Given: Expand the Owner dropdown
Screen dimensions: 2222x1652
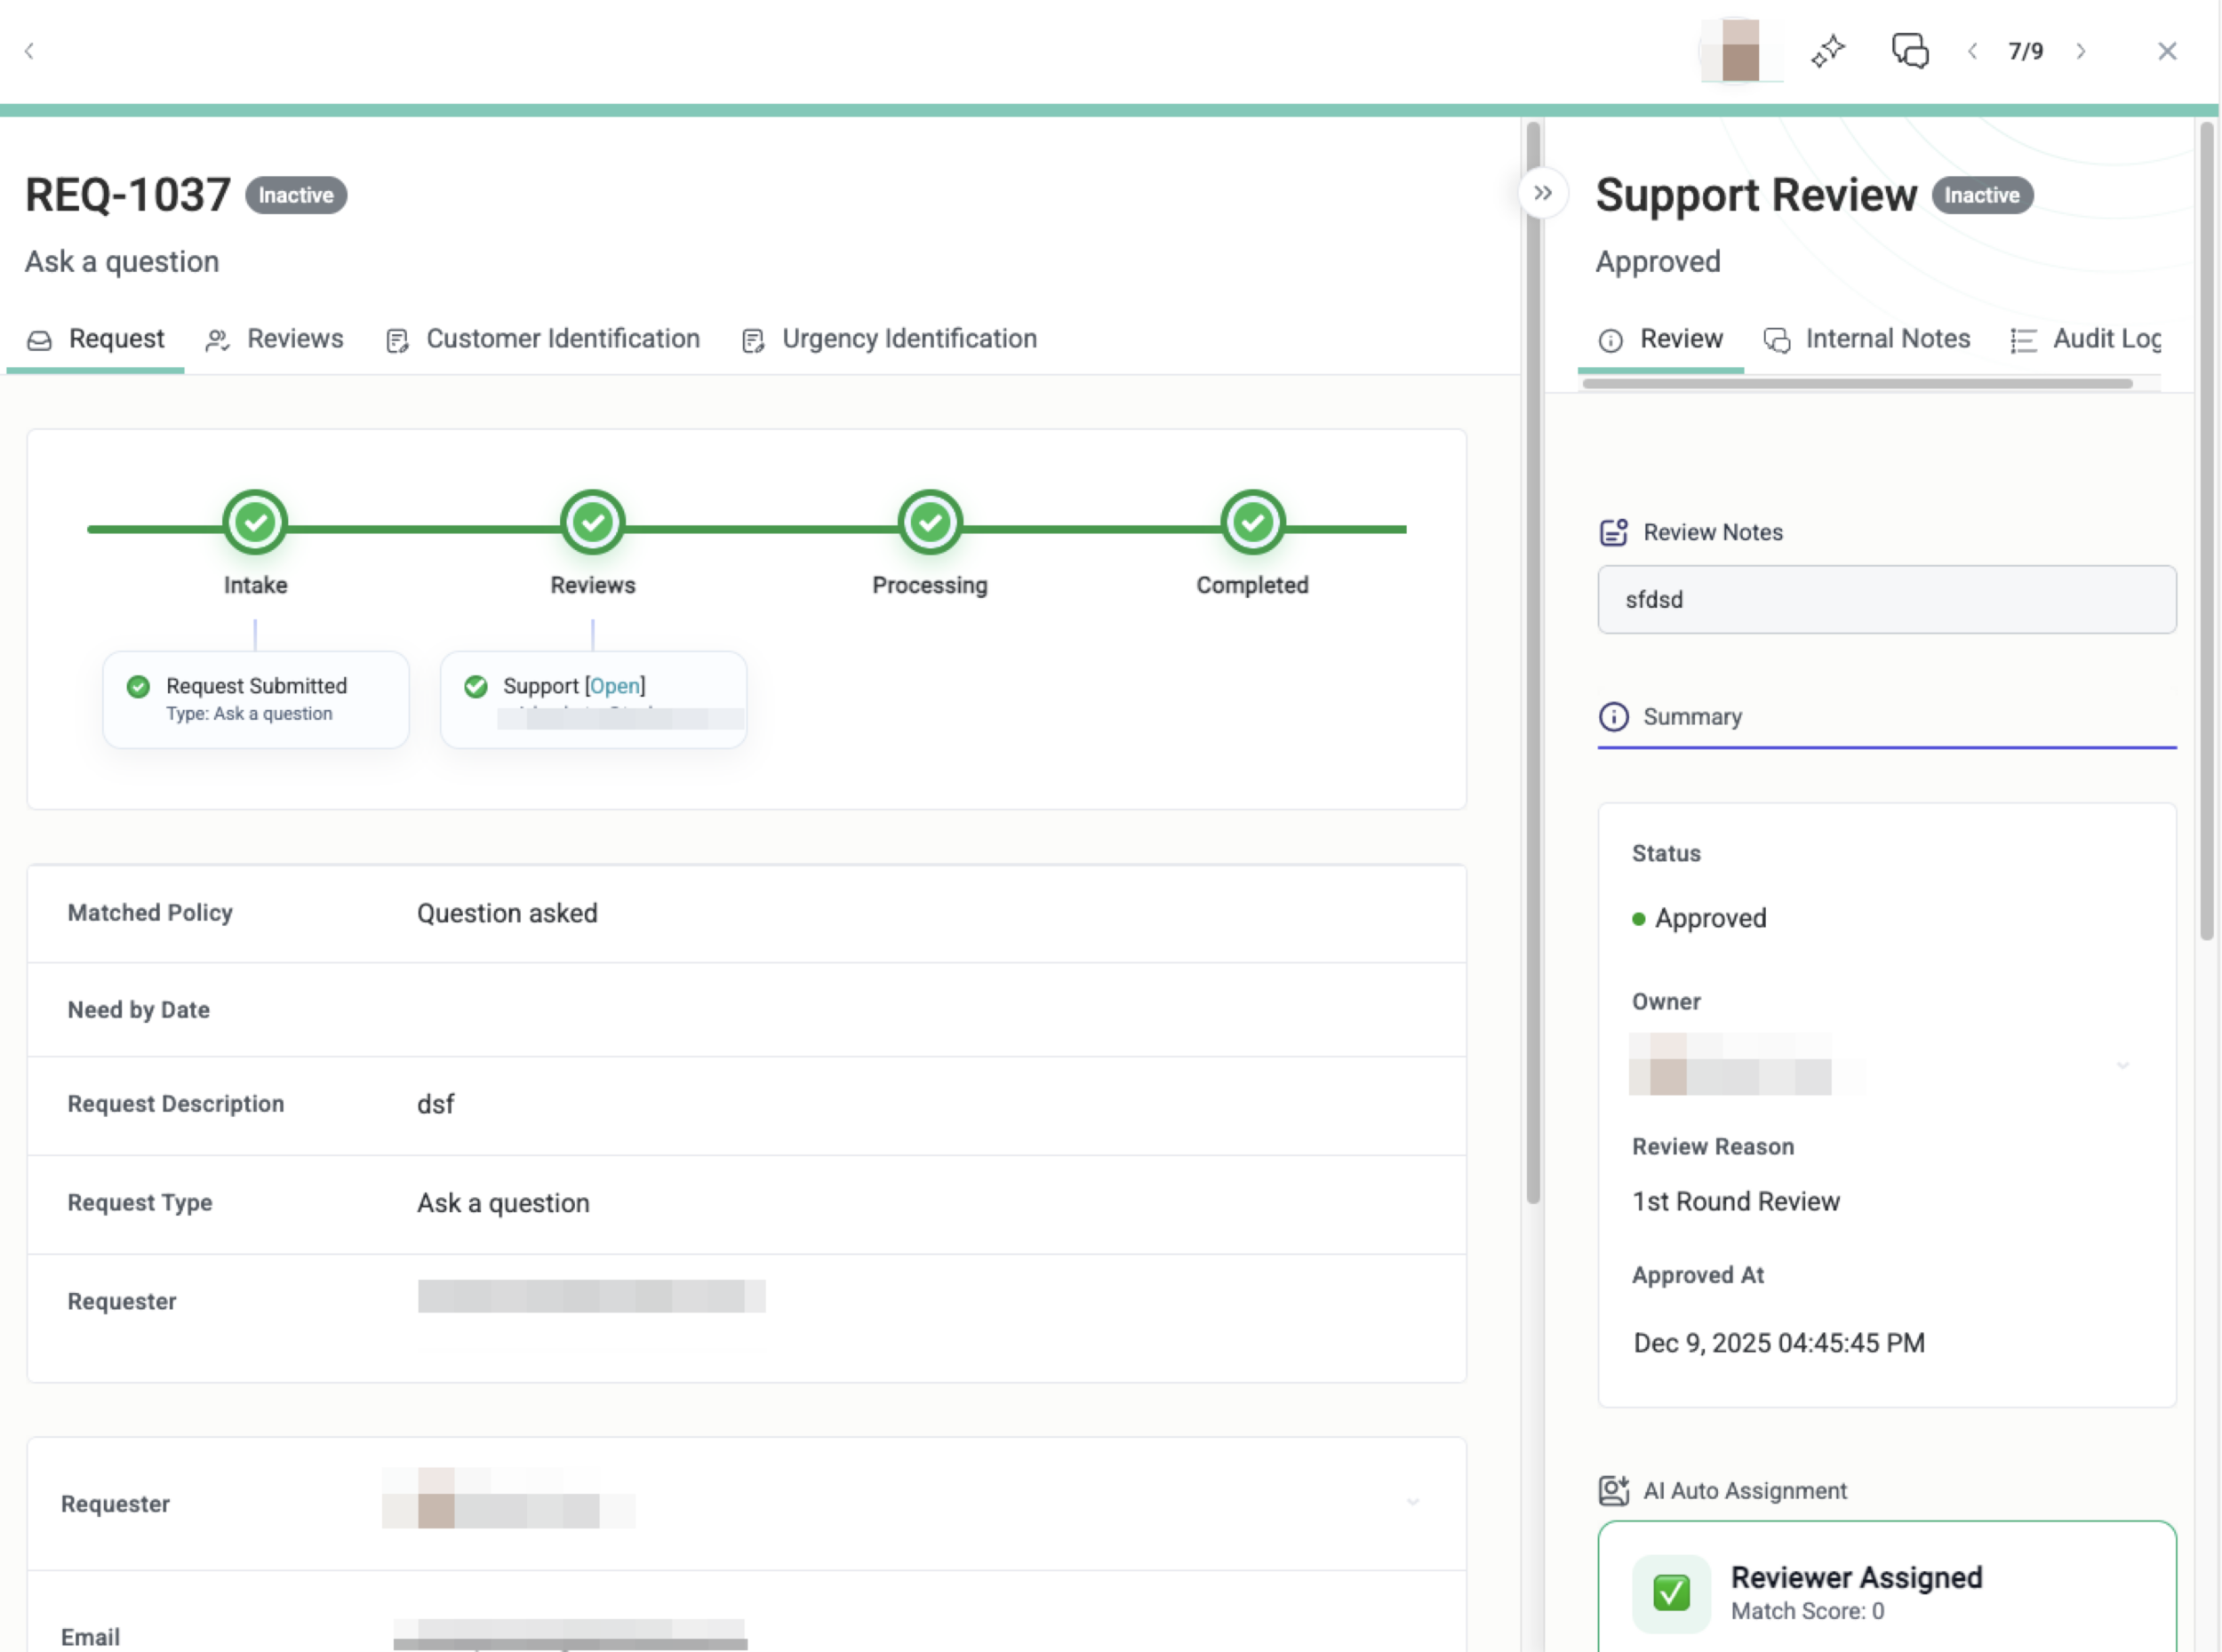Looking at the screenshot, I should coord(2122,1066).
